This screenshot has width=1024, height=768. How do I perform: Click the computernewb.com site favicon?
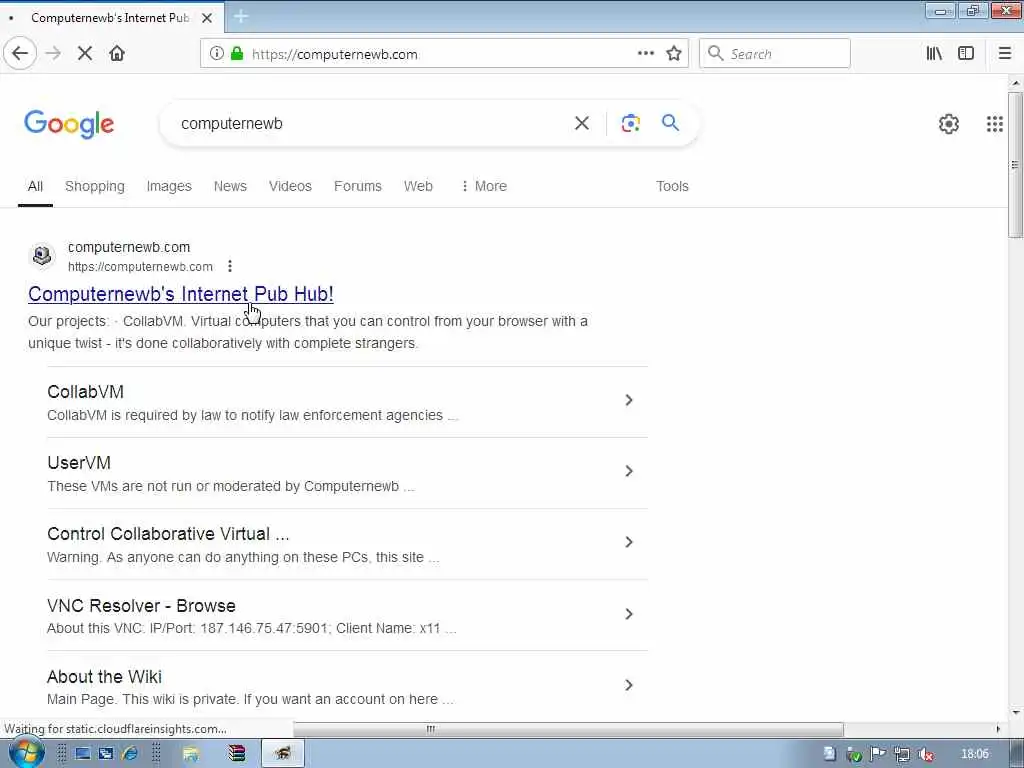[42, 255]
